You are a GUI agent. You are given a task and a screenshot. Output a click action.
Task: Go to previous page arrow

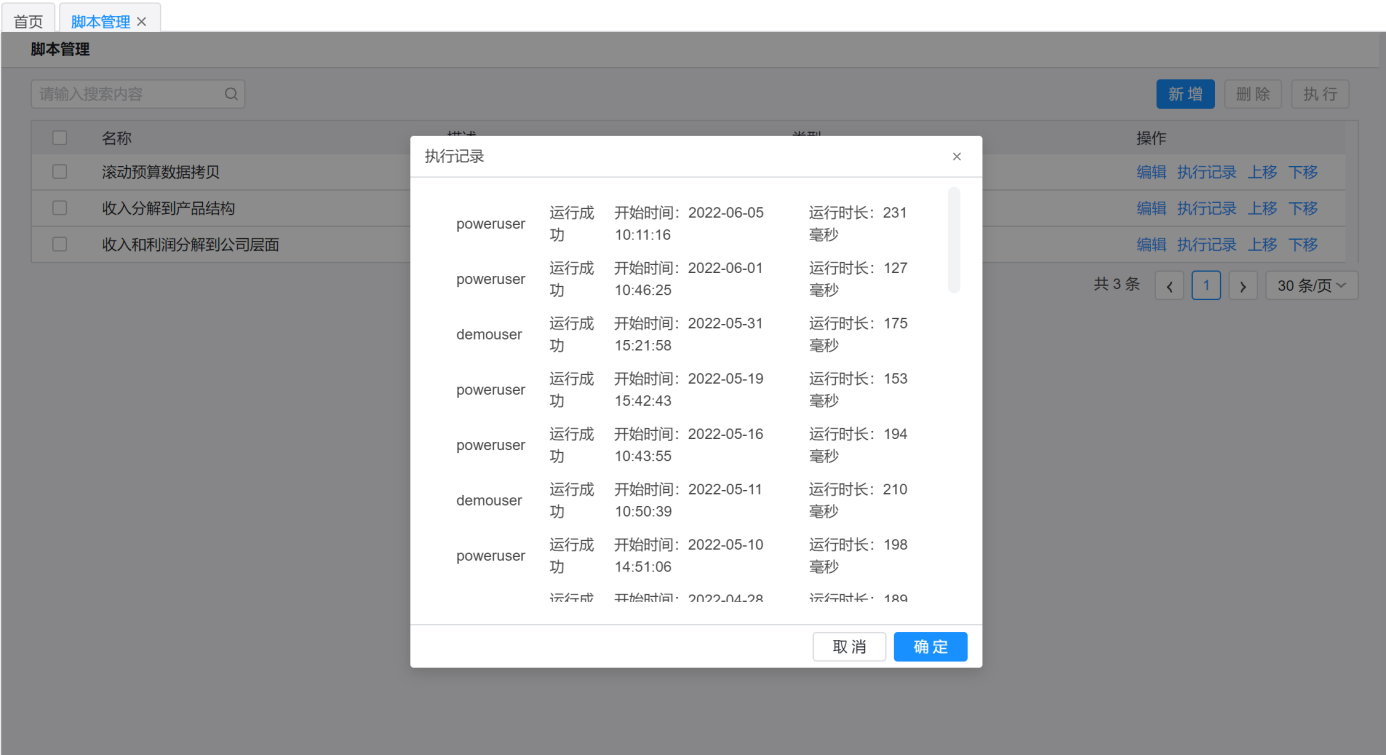coord(1169,286)
